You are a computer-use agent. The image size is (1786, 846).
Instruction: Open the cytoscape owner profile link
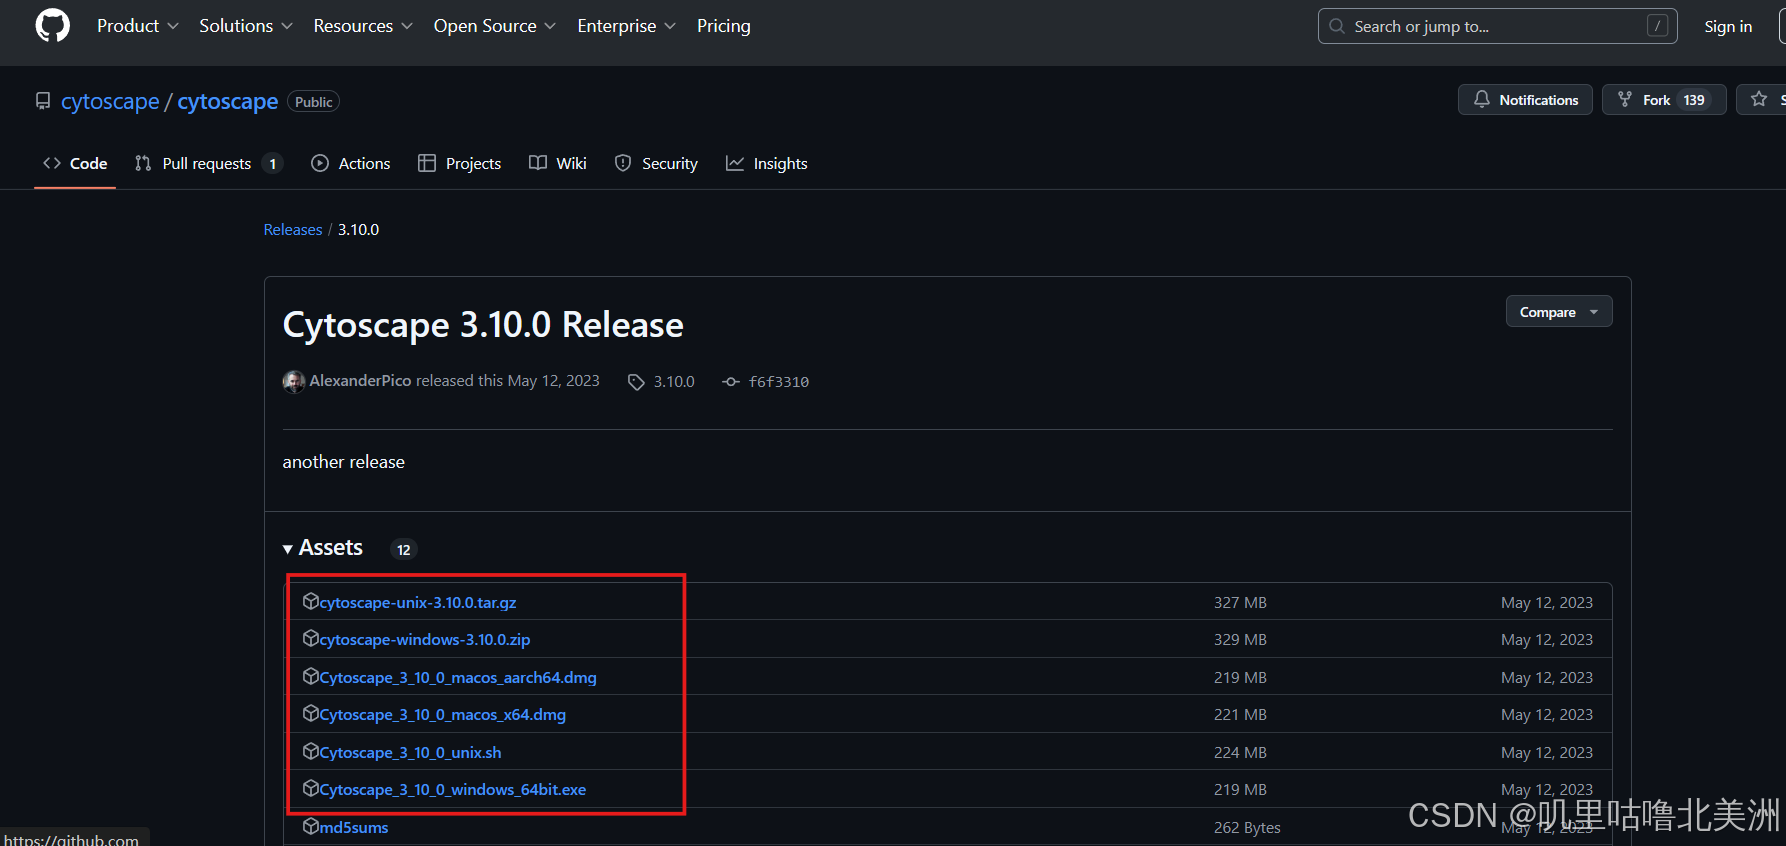point(110,101)
